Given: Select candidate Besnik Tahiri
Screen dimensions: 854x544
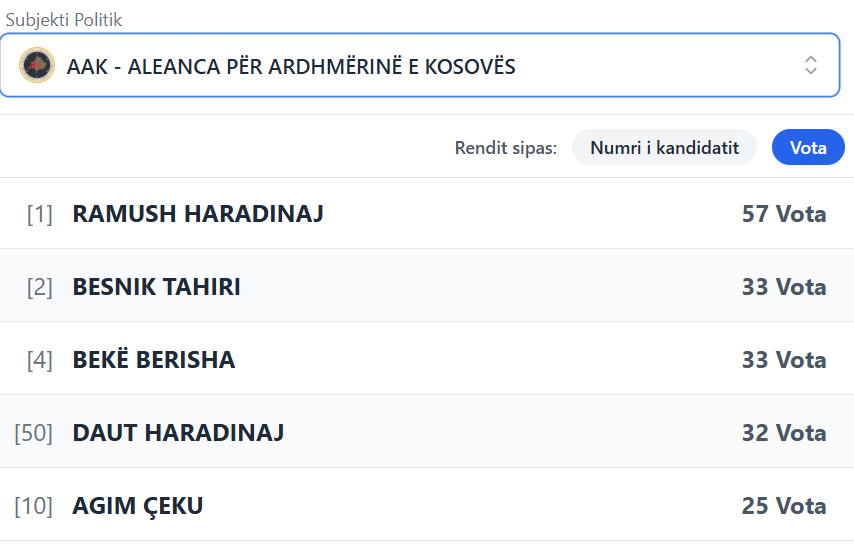Looking at the screenshot, I should (x=156, y=287).
